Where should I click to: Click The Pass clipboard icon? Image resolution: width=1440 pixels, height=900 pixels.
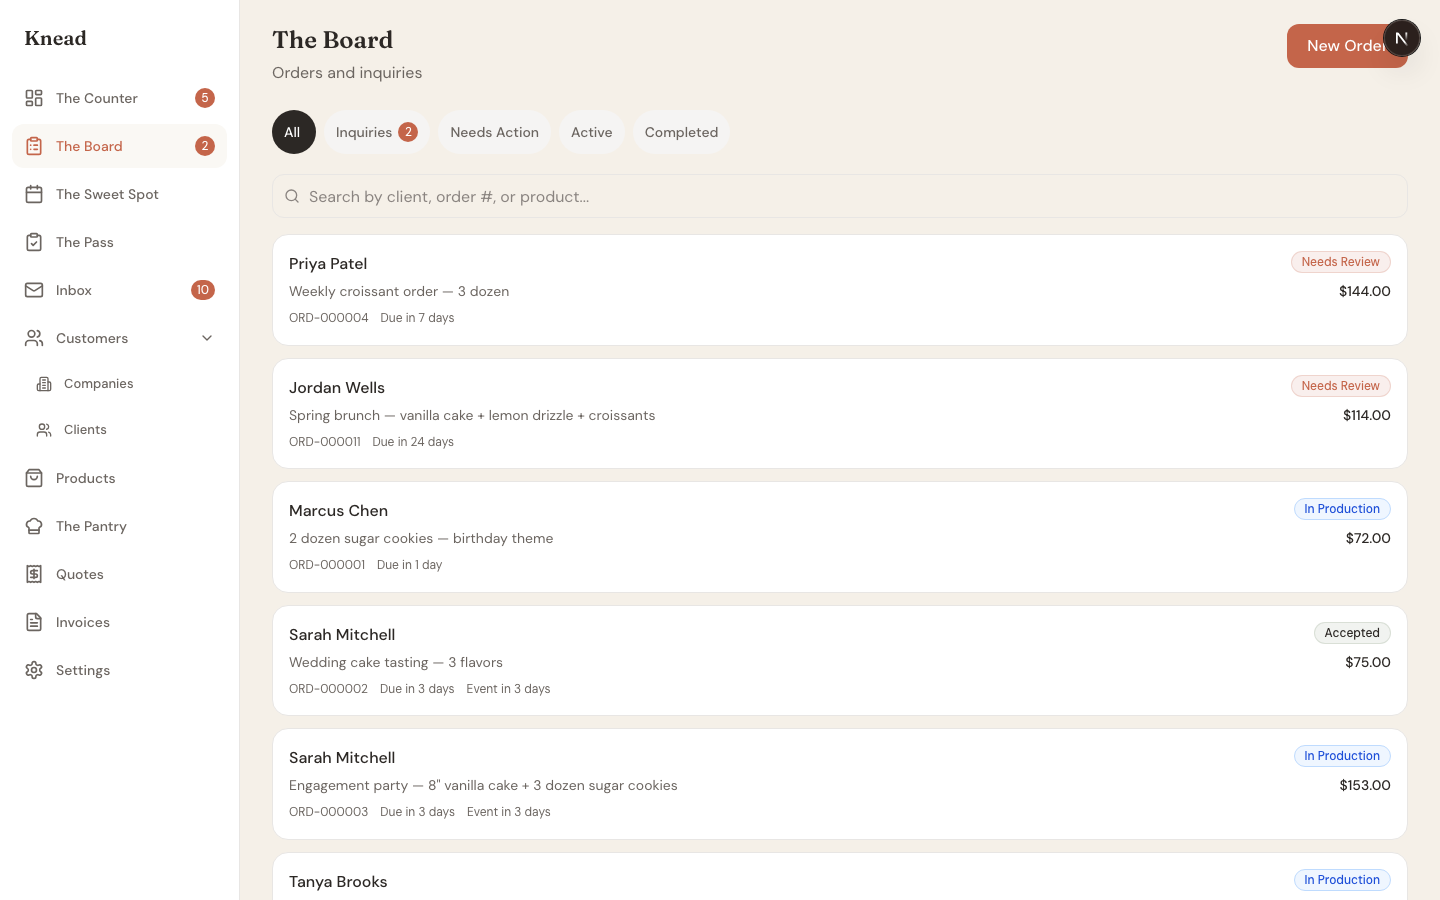tap(33, 242)
